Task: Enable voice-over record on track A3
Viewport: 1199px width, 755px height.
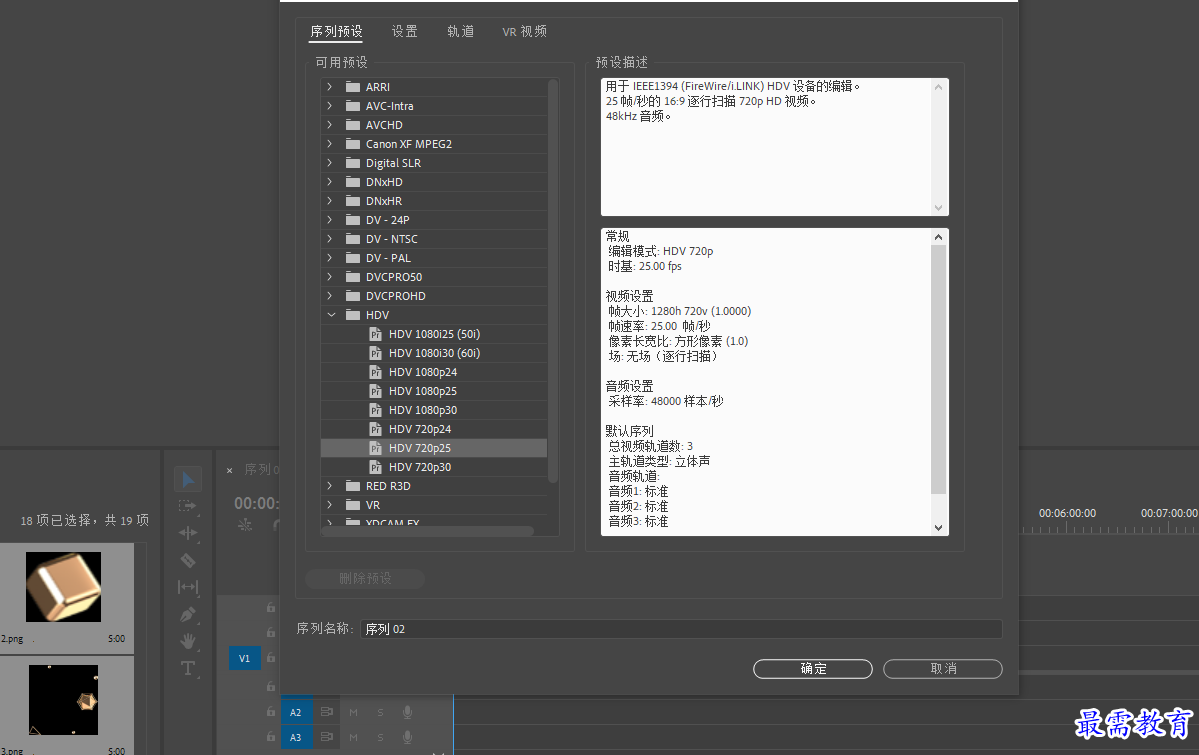Action: (408, 737)
